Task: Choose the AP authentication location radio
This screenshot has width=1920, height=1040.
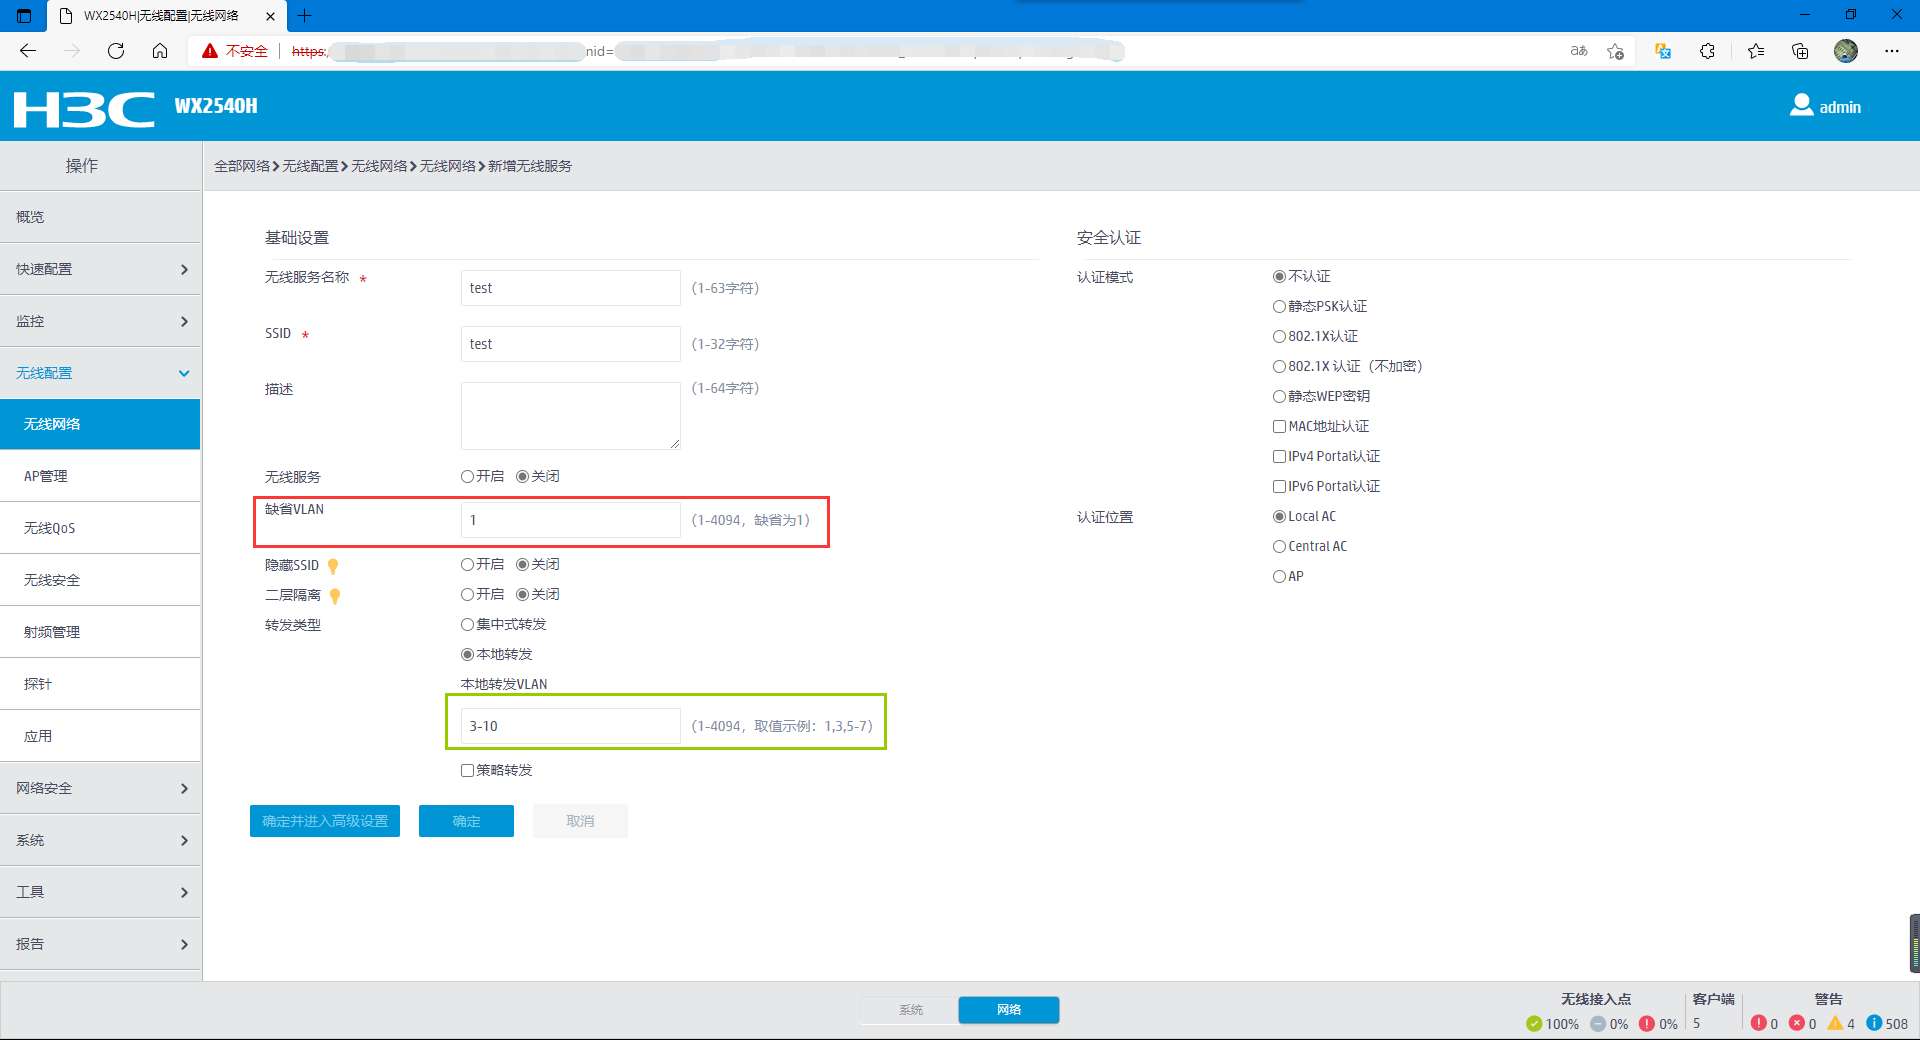Action: click(1279, 577)
